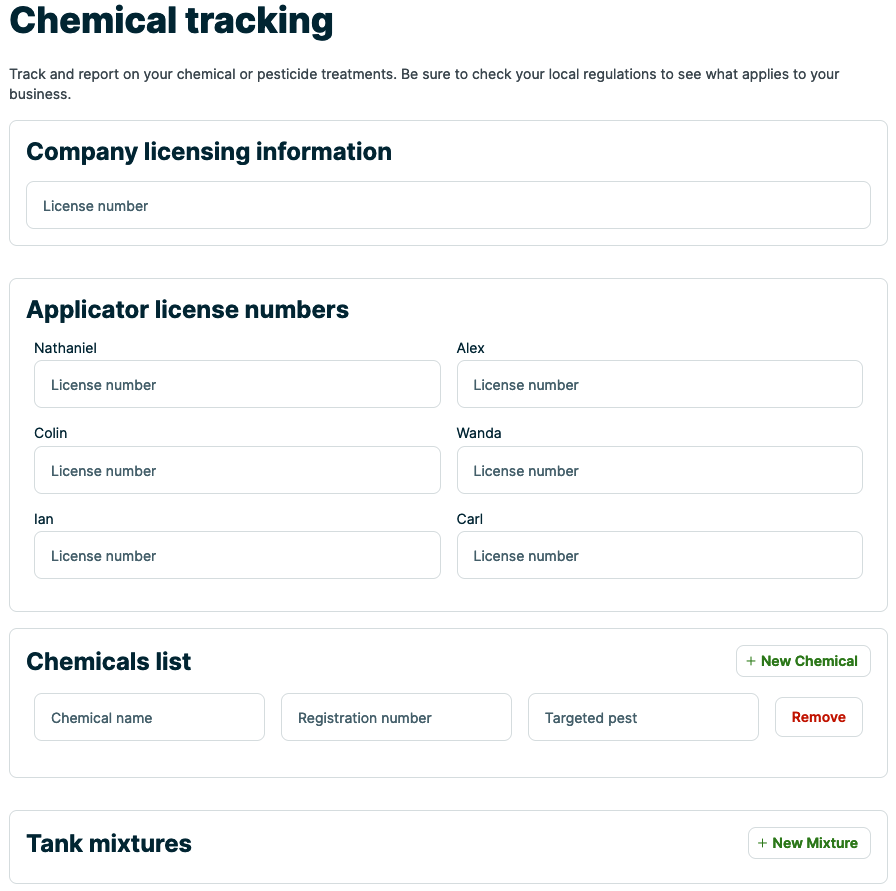The width and height of the screenshot is (896, 891).
Task: Click the + New Chemical button
Action: (803, 661)
